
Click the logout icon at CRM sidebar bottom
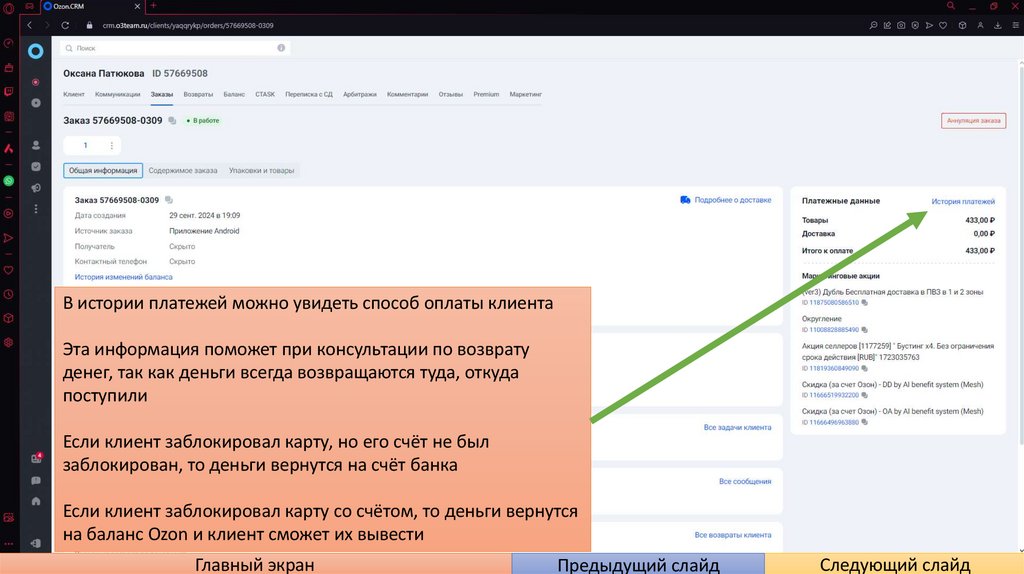coord(36,543)
